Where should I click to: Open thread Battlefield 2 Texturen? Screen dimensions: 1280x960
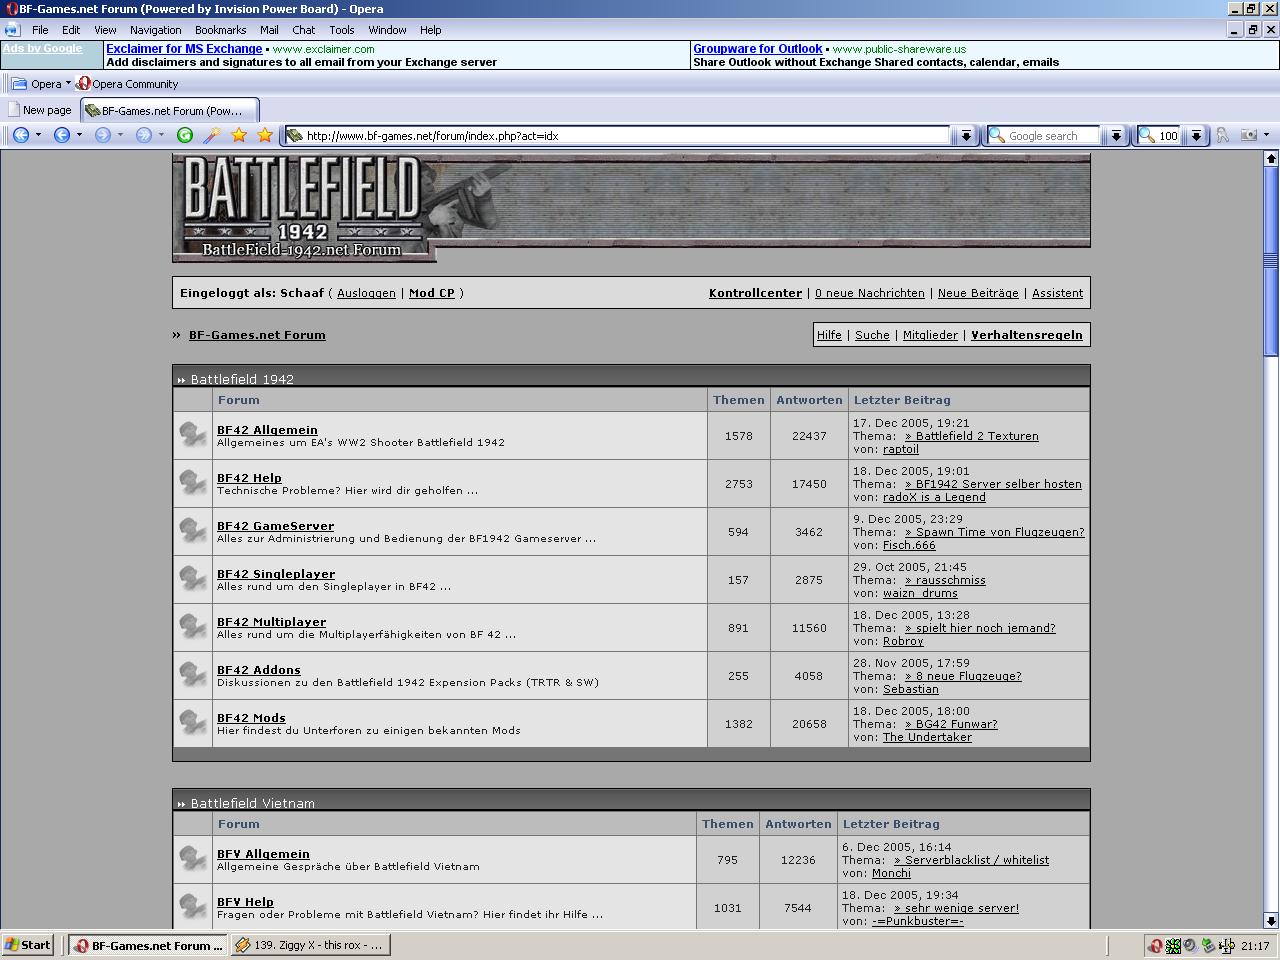coord(971,436)
